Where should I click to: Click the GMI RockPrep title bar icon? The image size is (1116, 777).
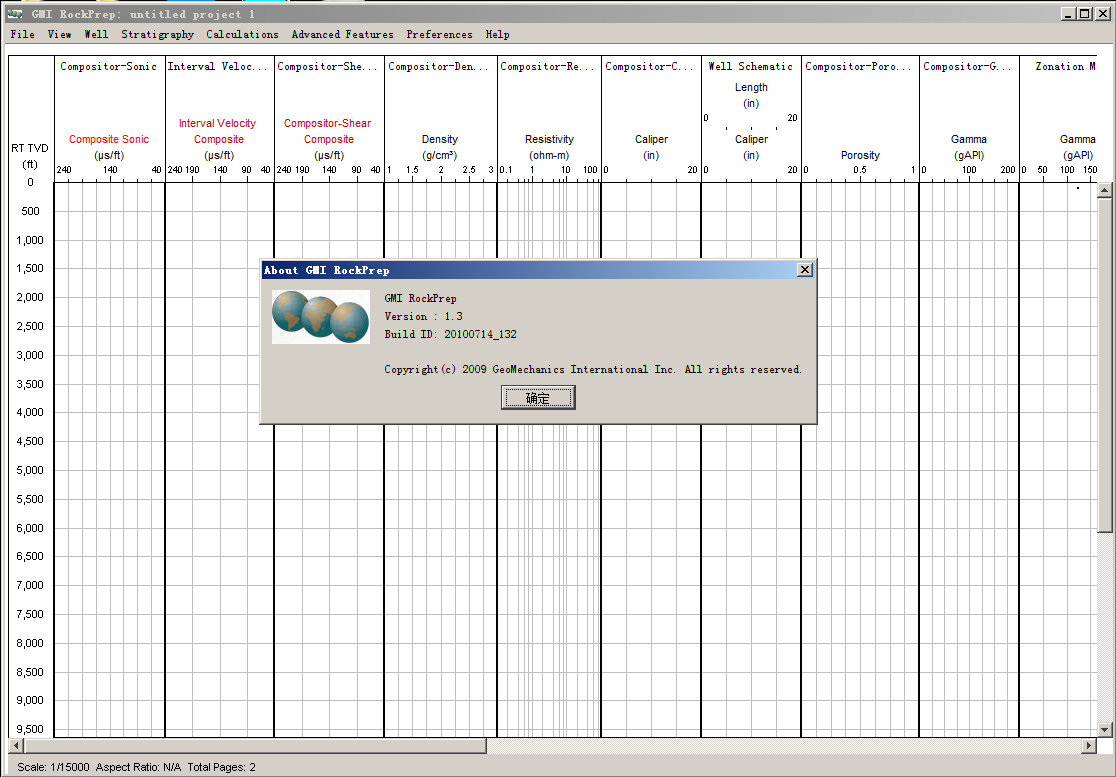click(14, 14)
